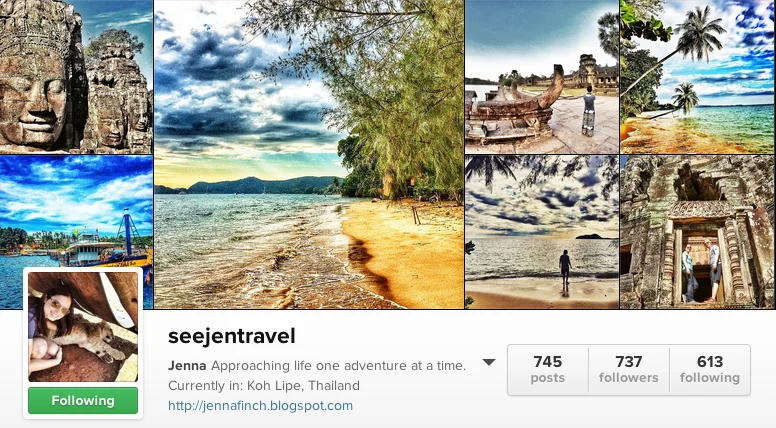Open the large central beach photo
Viewport: 776px width, 428px height.
(x=309, y=154)
